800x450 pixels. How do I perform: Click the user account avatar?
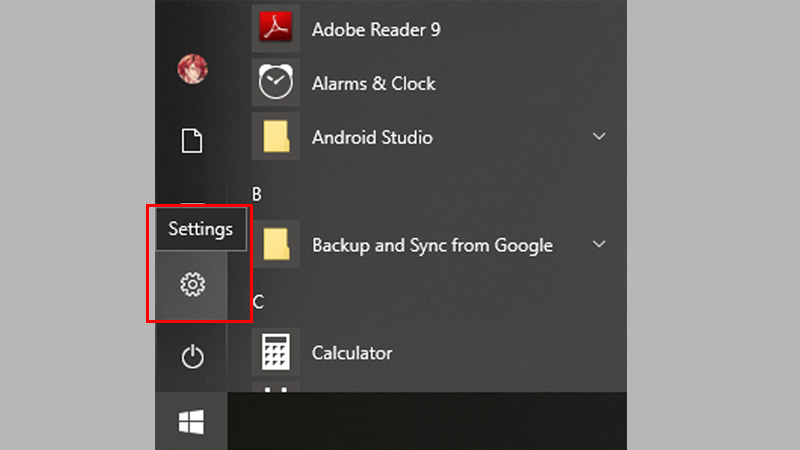(x=192, y=69)
